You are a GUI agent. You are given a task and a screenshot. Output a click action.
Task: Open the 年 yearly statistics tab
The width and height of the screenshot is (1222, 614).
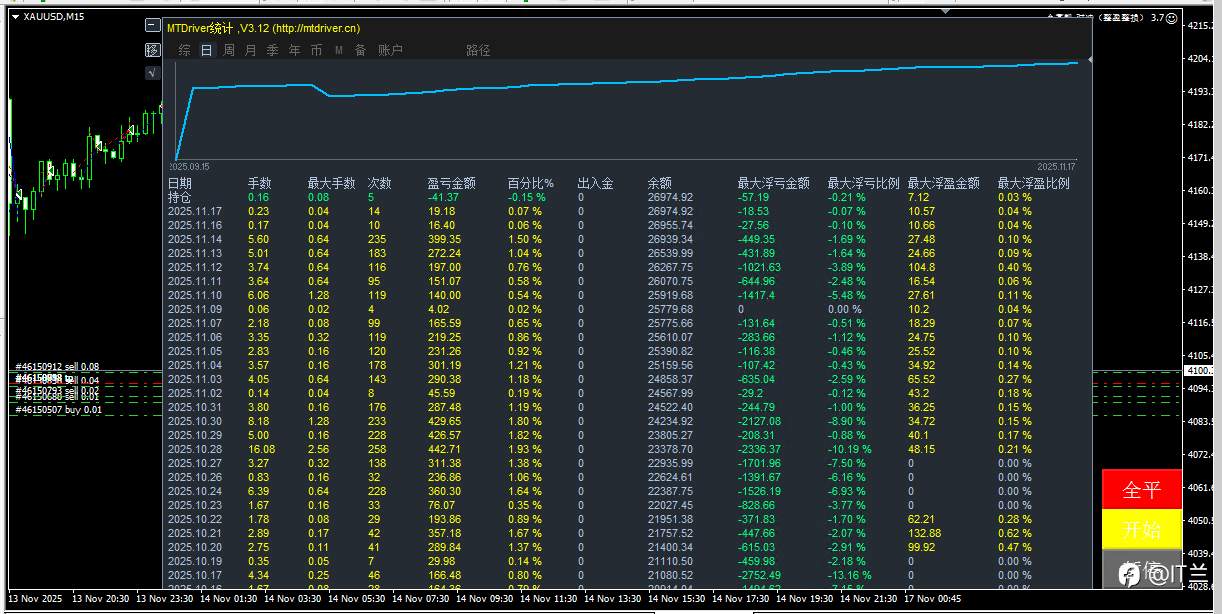click(x=295, y=50)
